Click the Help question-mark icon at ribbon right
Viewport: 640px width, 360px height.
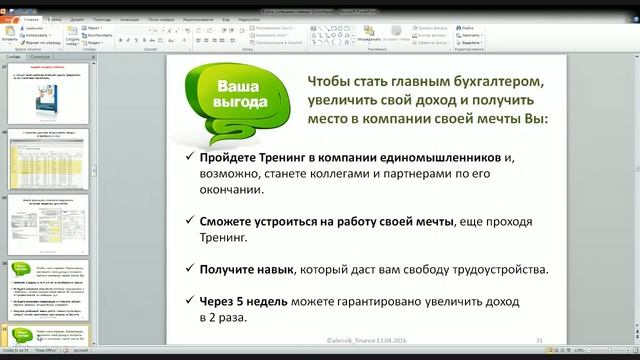pos(636,19)
